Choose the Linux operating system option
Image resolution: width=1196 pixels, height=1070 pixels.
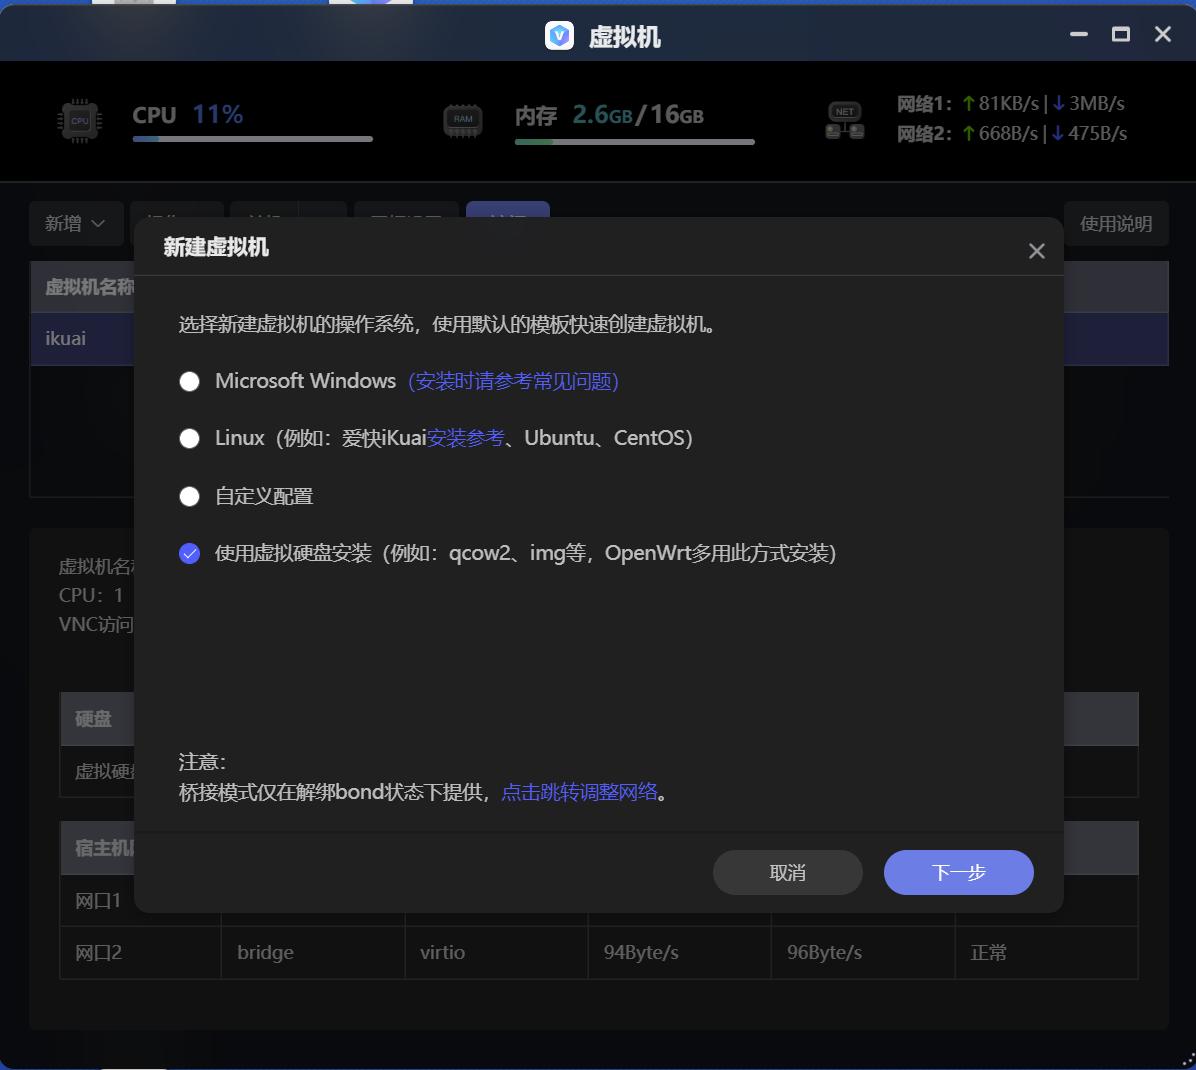(189, 438)
